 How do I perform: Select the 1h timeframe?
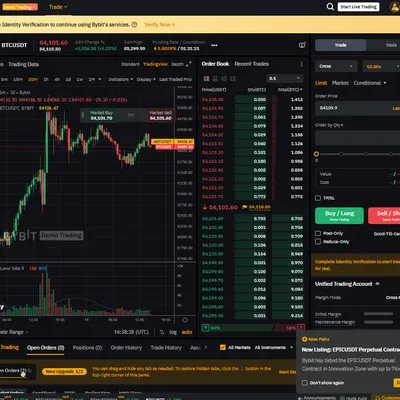pyautogui.click(x=46, y=79)
